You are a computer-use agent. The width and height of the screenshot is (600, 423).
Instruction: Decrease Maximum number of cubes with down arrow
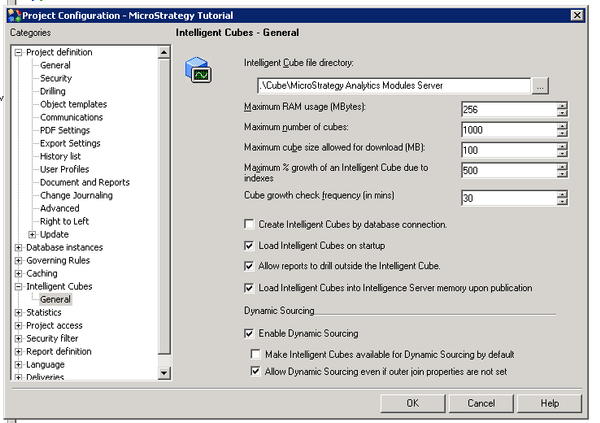click(x=562, y=134)
